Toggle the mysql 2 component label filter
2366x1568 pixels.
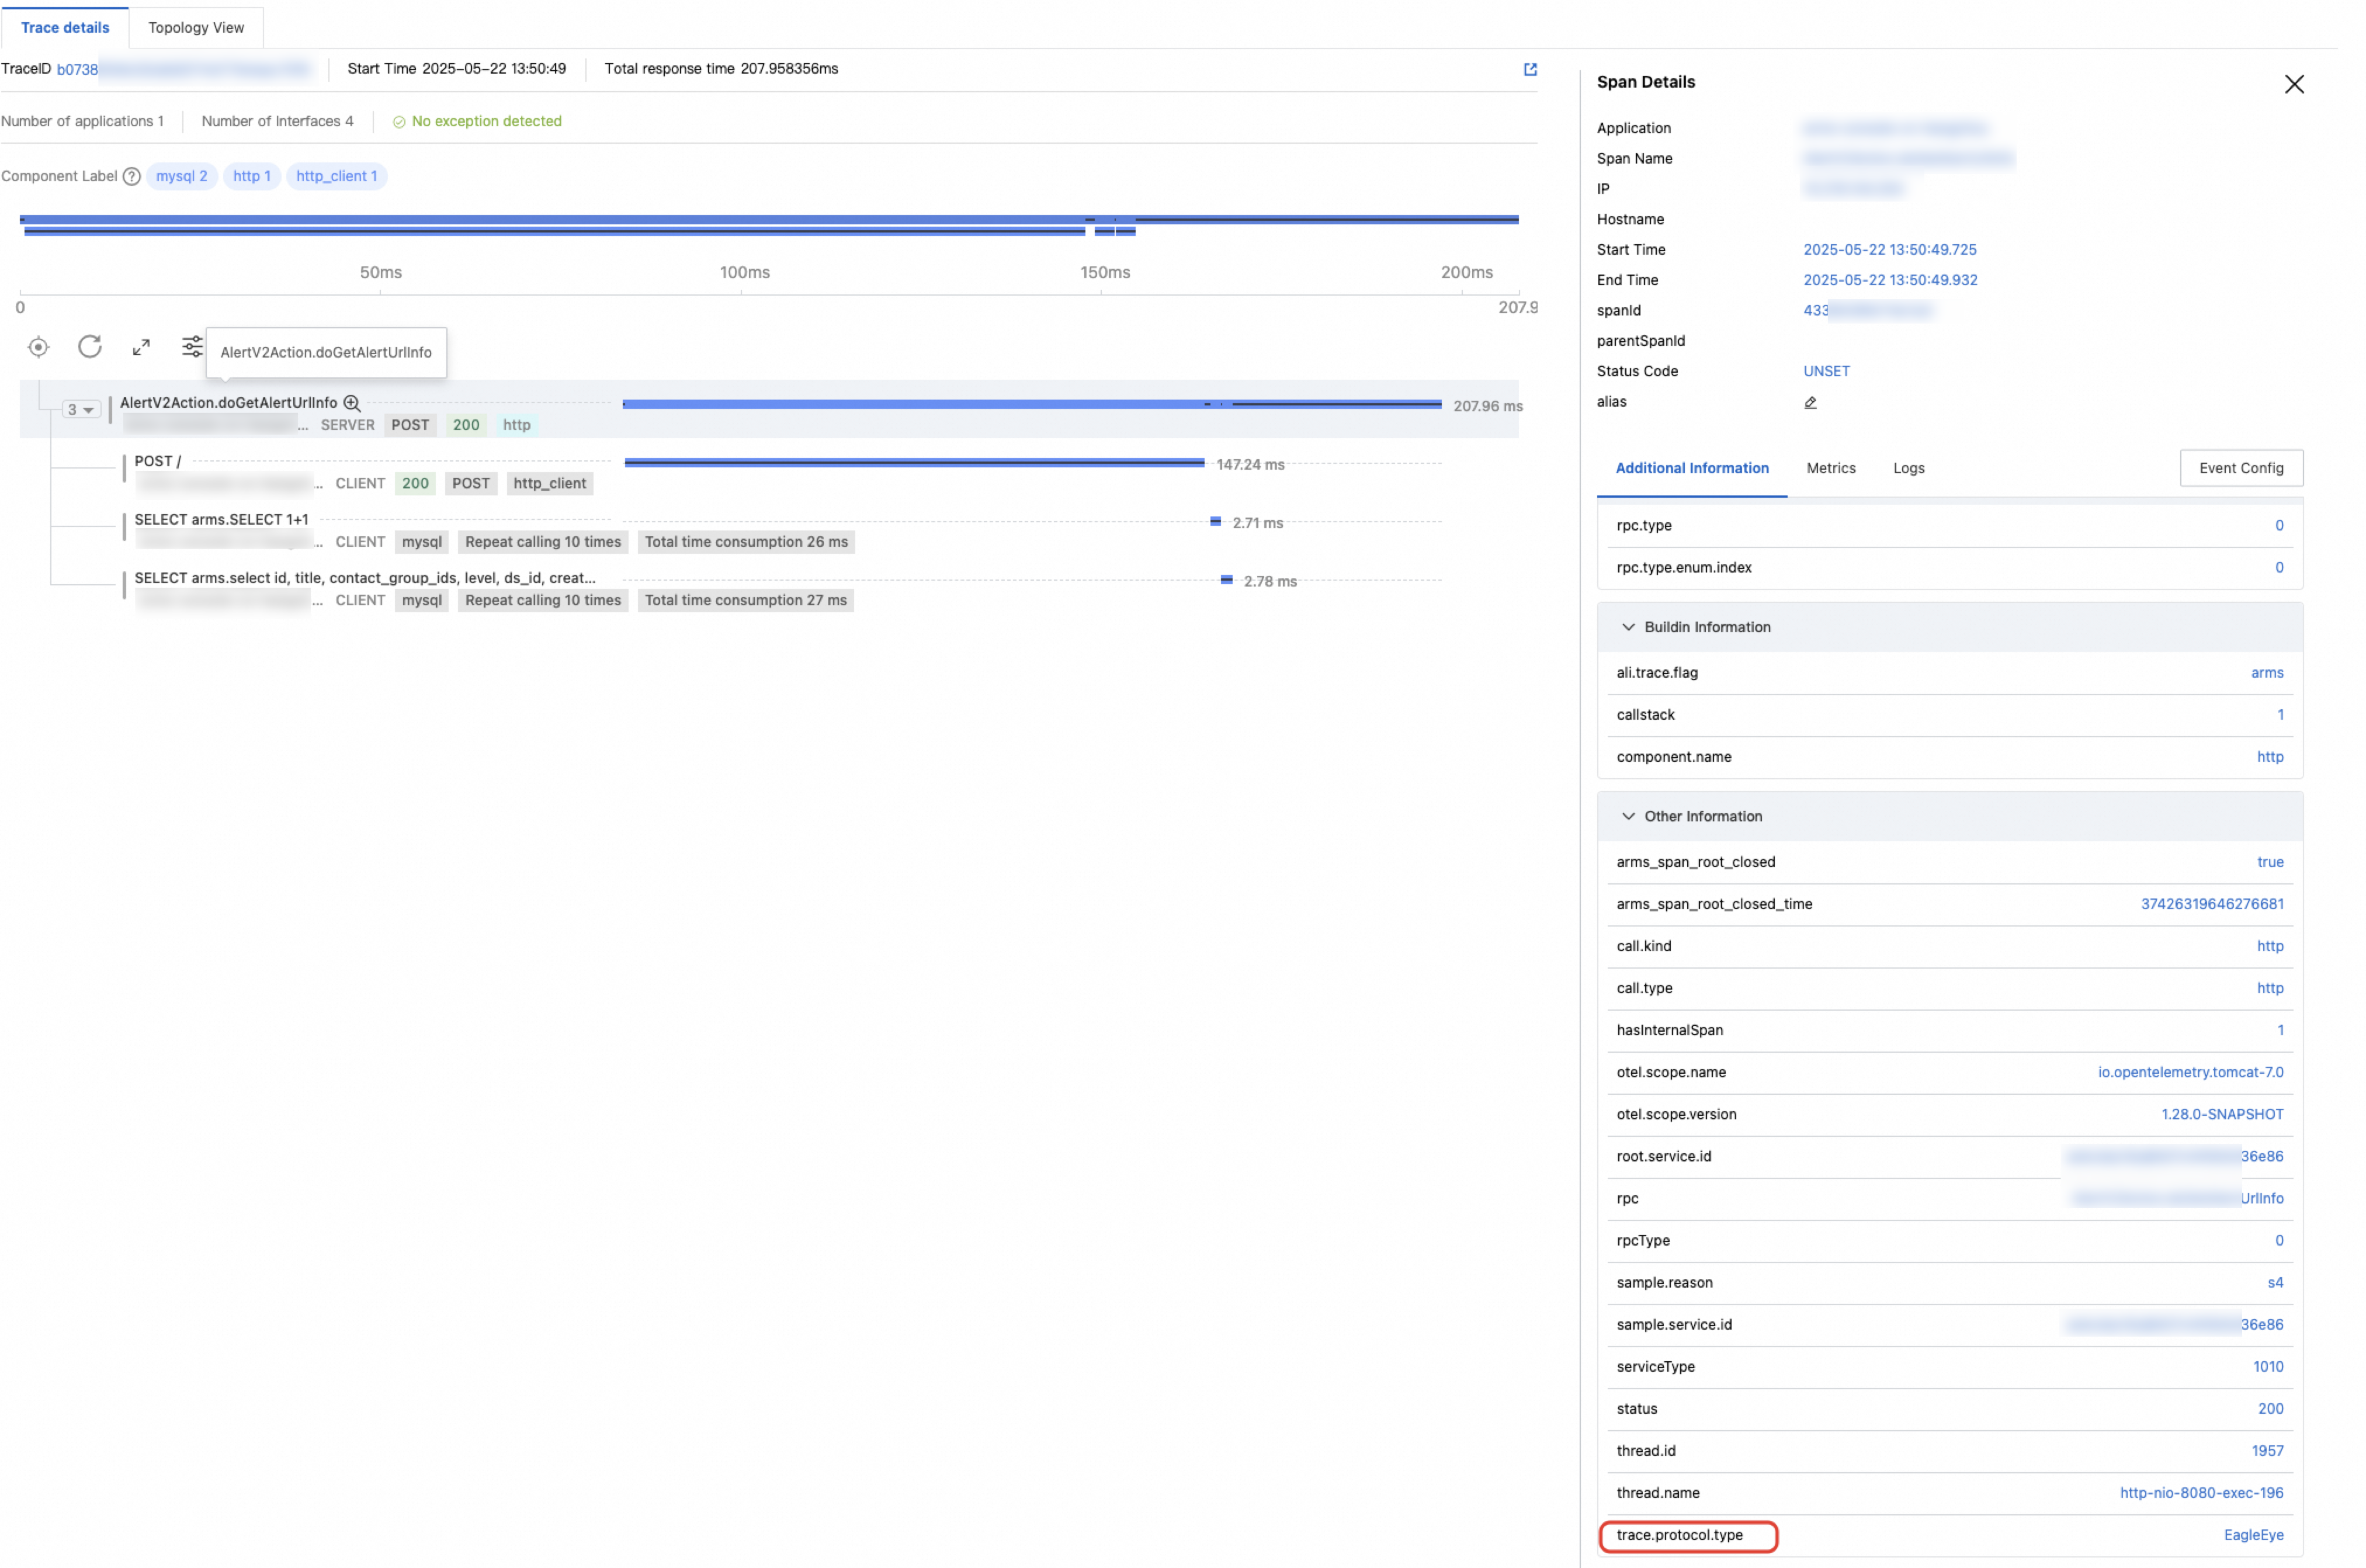coord(181,176)
